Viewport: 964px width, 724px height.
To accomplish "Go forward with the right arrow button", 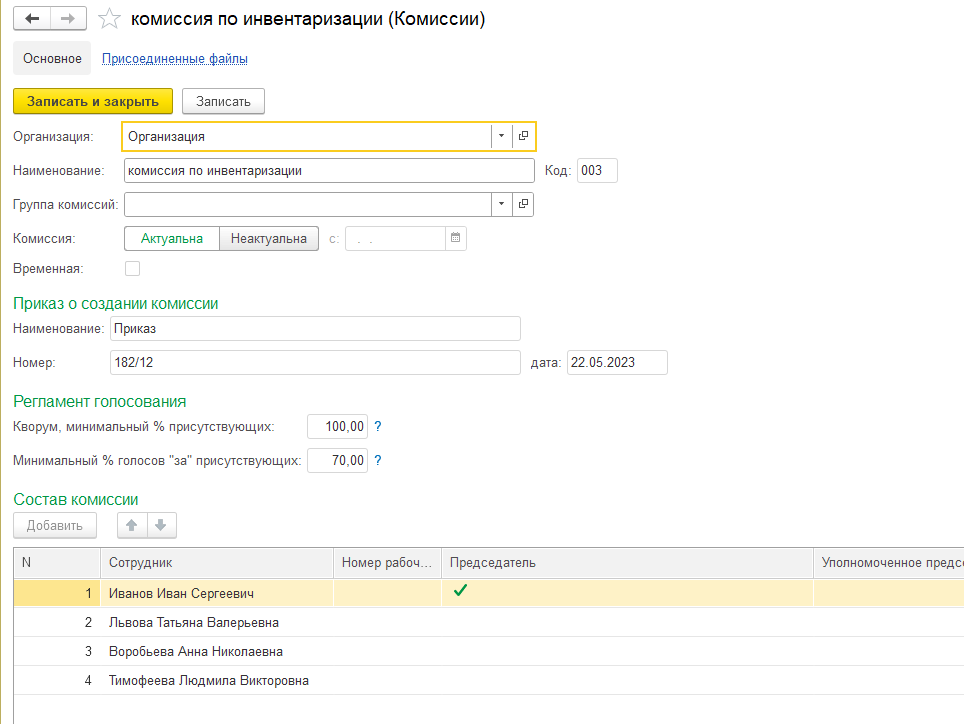I will click(x=68, y=18).
